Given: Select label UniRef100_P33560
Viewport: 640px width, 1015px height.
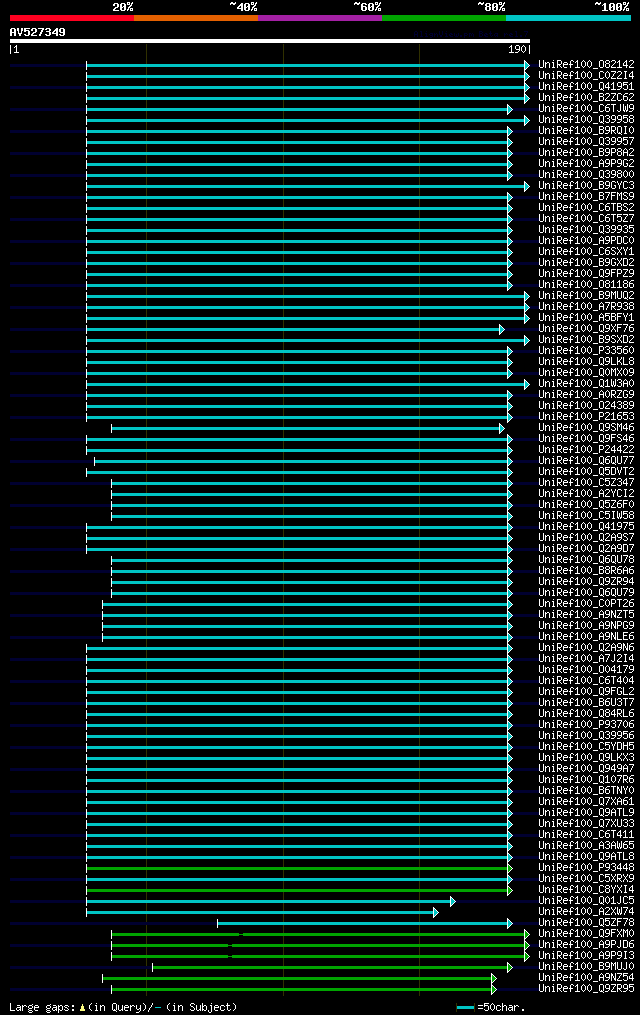Looking at the screenshot, I should click(x=586, y=350).
